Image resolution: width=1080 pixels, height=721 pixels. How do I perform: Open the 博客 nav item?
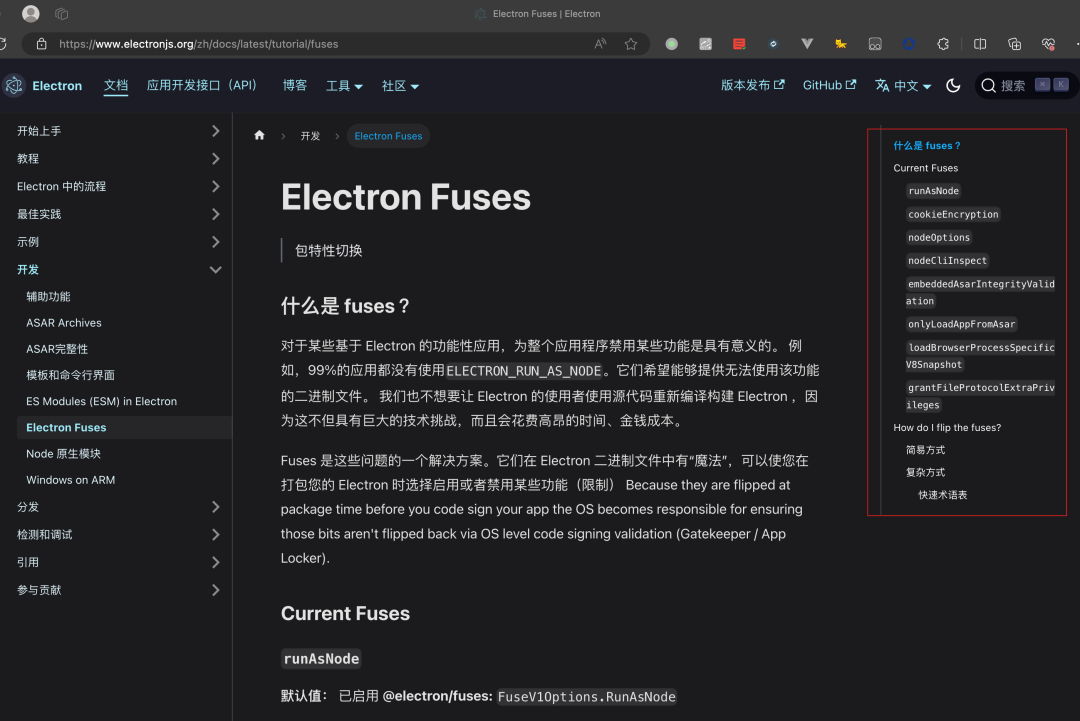(x=295, y=85)
